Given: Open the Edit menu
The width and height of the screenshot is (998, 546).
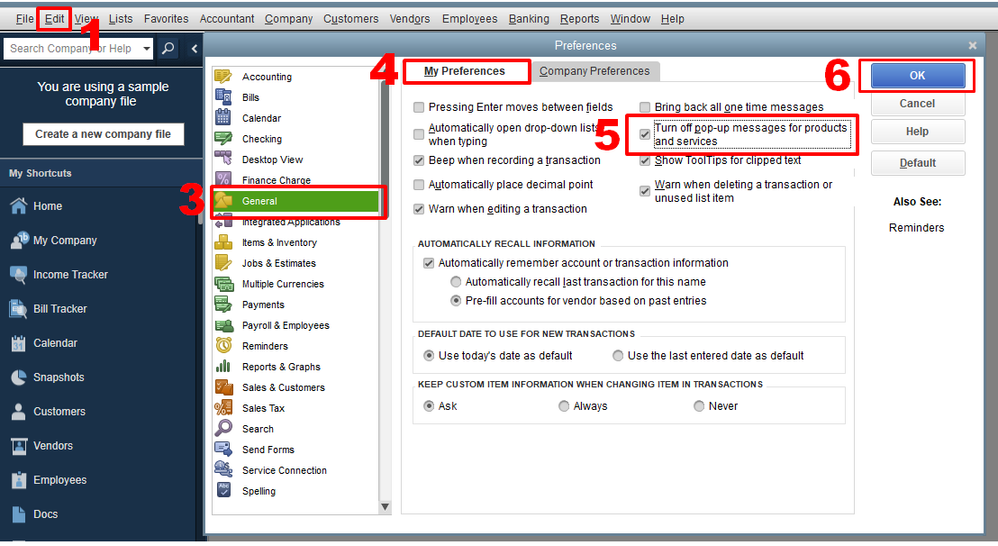Looking at the screenshot, I should (x=54, y=18).
